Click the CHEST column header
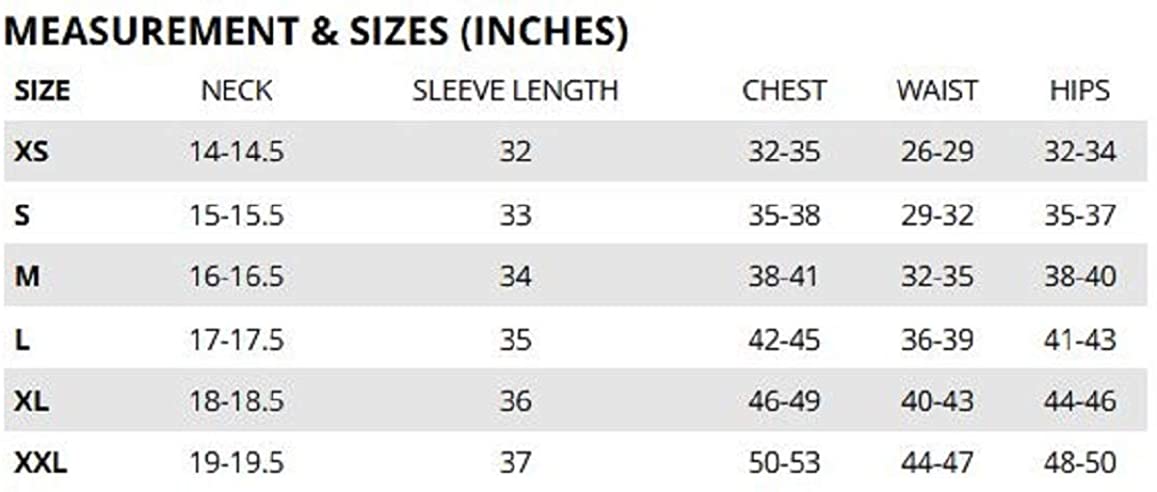Image resolution: width=1157 pixels, height=492 pixels. (784, 91)
